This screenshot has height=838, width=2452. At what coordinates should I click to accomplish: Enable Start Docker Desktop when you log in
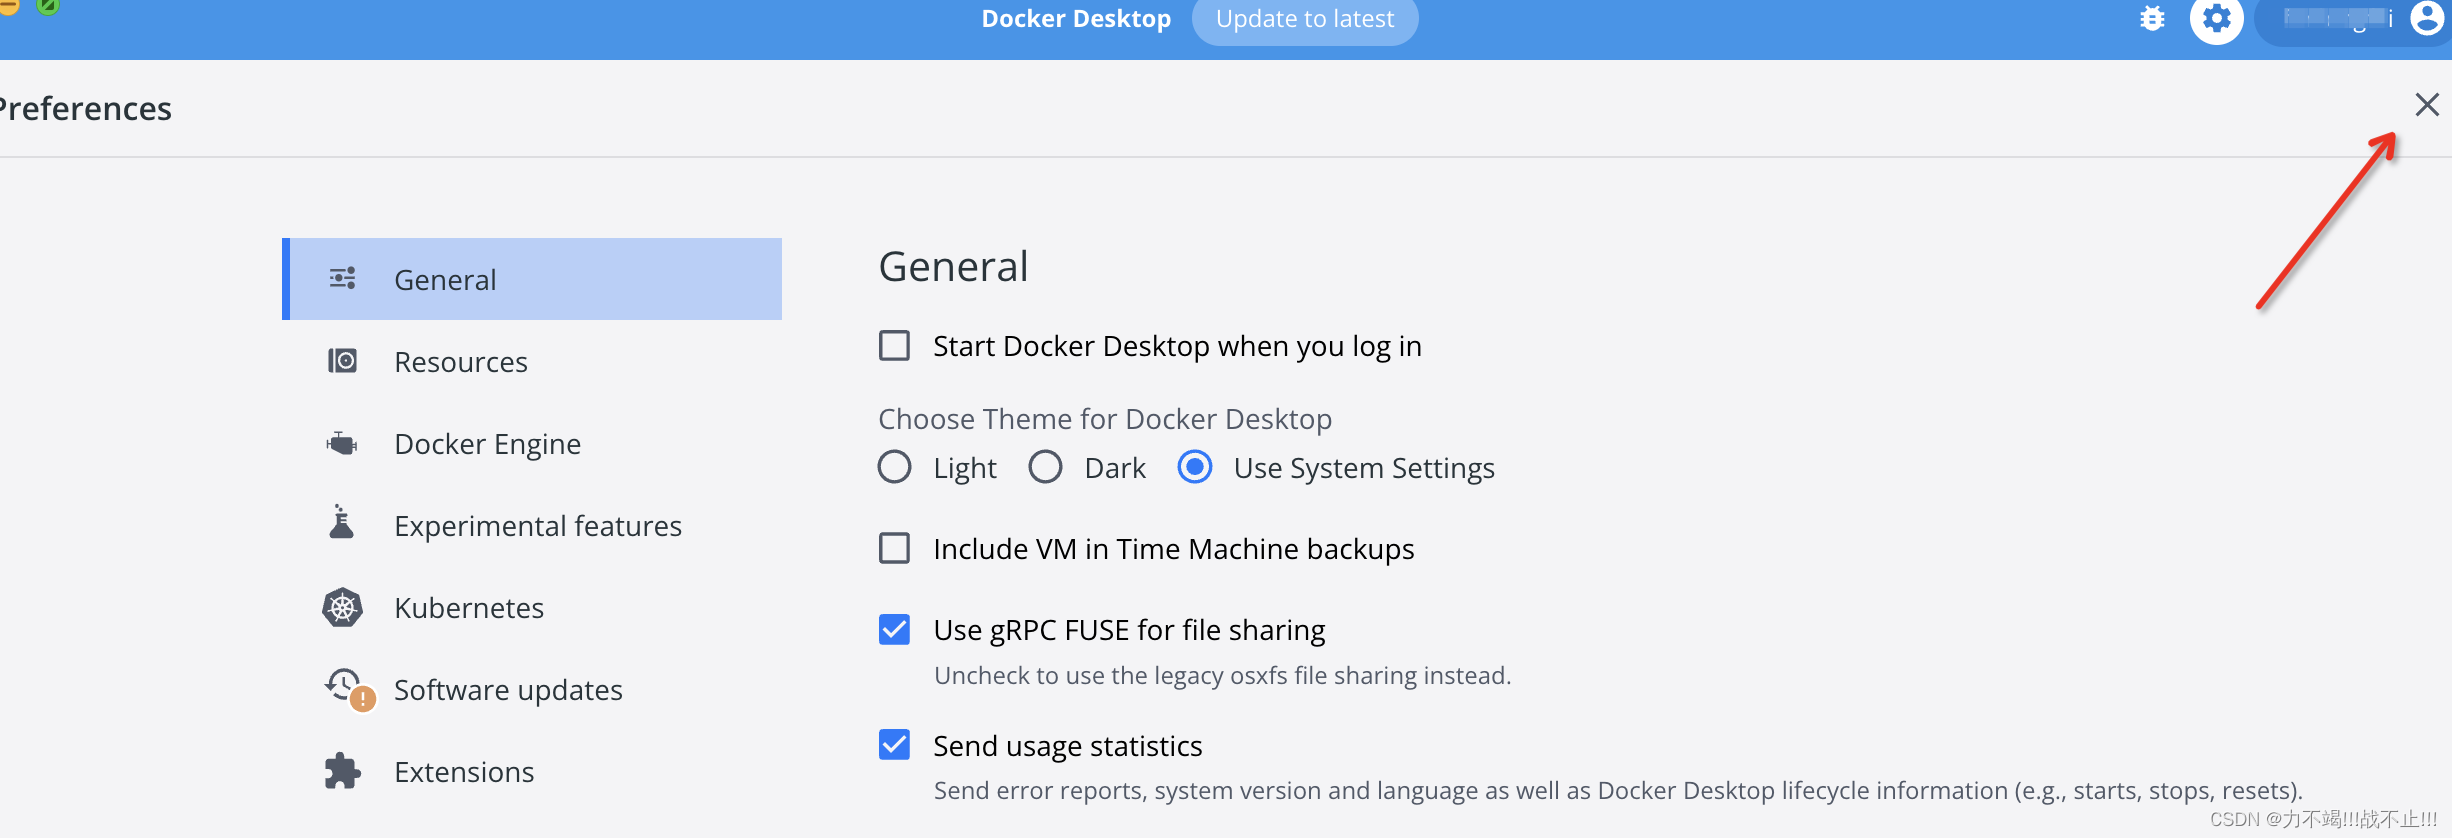click(894, 346)
